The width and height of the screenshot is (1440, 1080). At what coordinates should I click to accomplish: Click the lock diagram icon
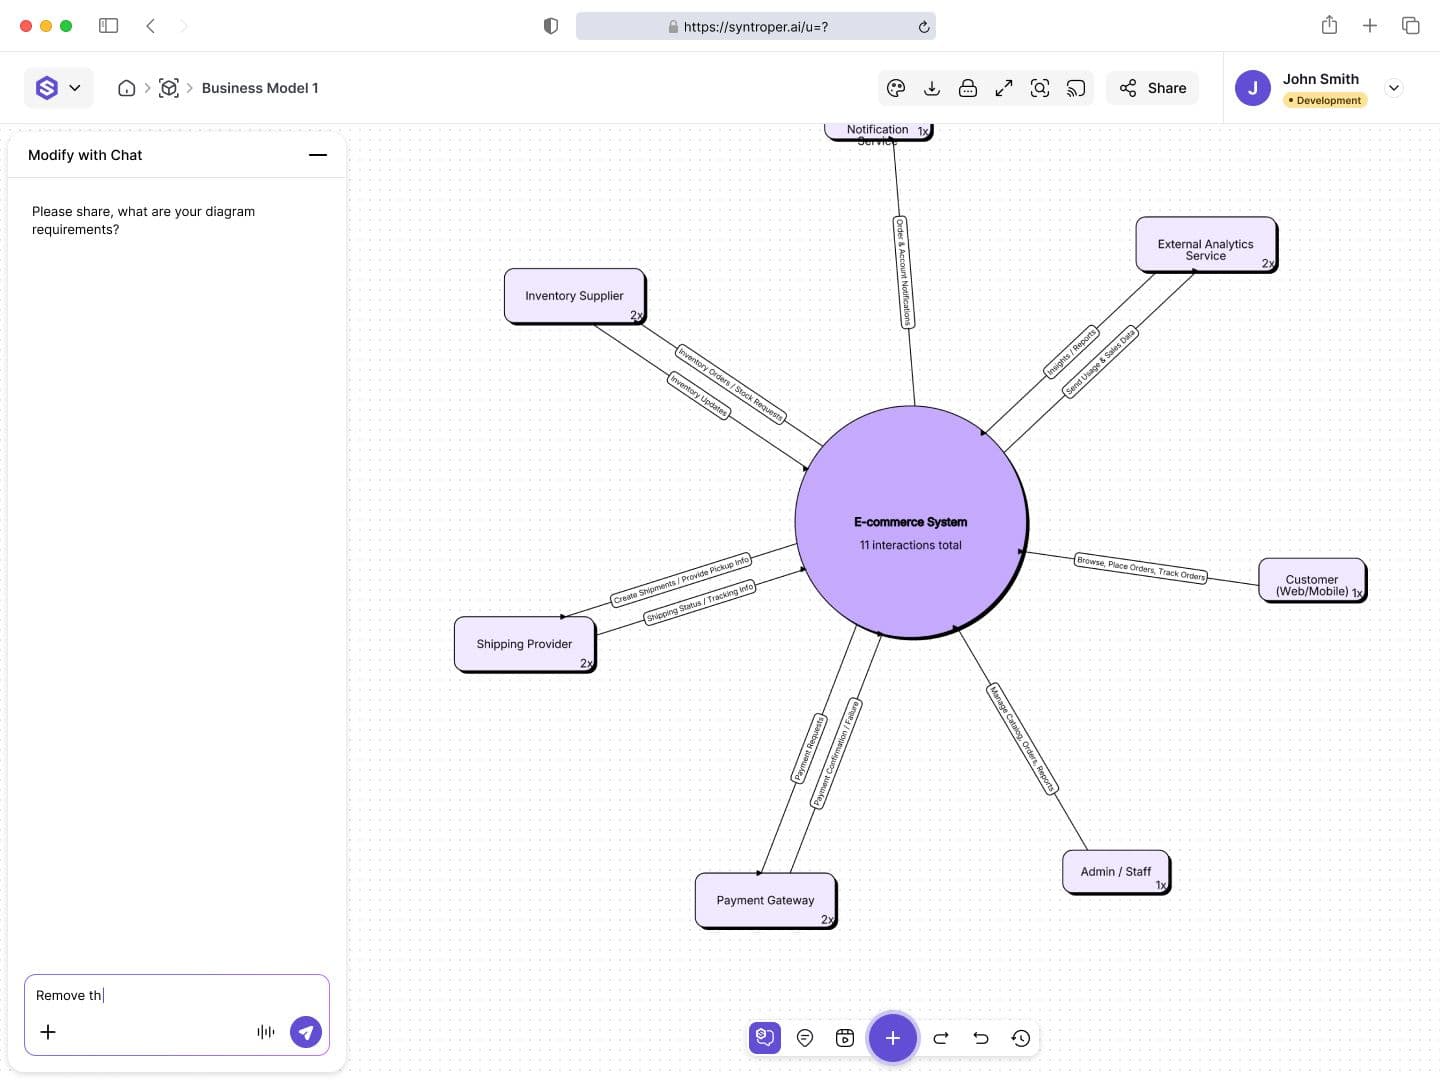point(968,88)
